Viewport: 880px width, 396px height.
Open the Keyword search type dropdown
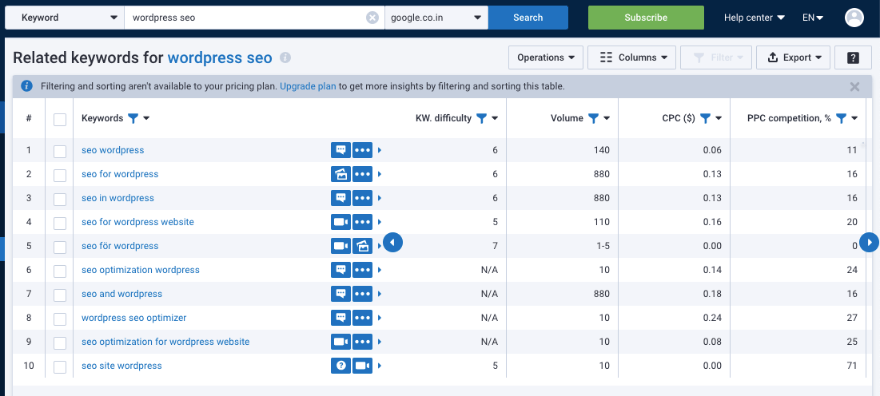point(65,17)
